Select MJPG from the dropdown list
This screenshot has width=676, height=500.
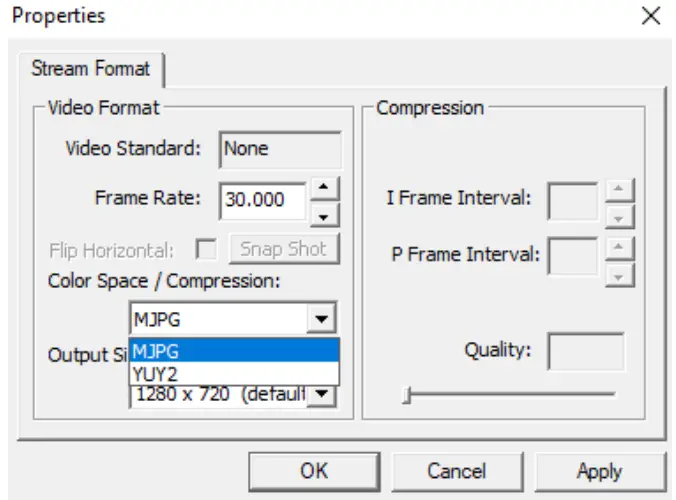click(234, 349)
